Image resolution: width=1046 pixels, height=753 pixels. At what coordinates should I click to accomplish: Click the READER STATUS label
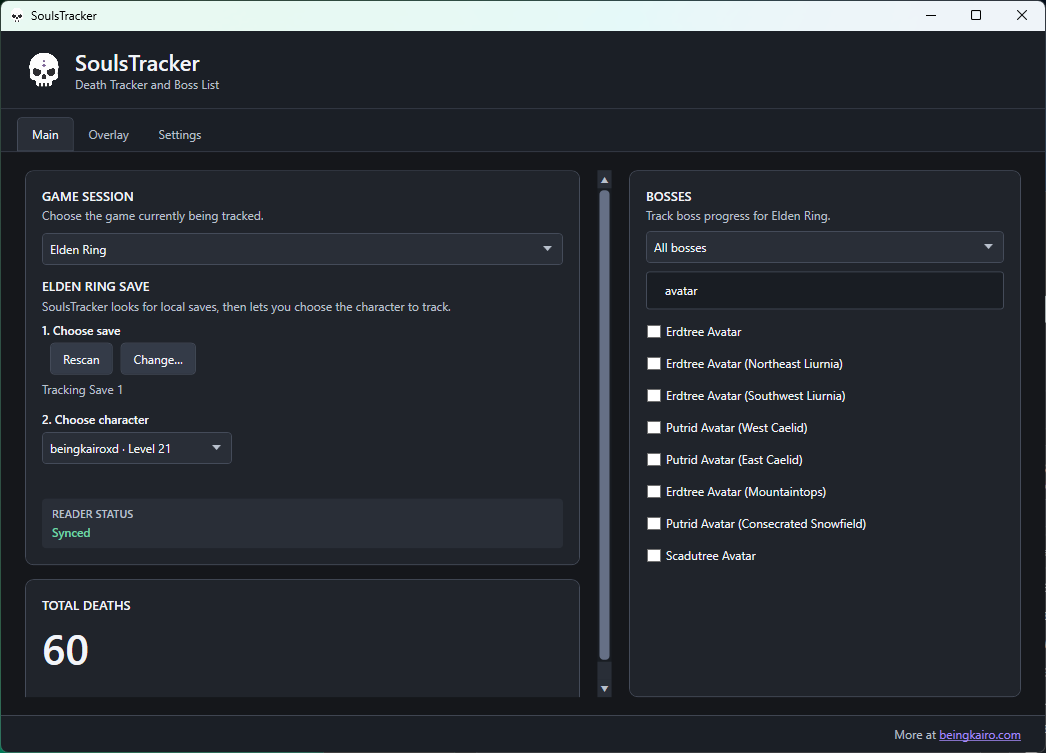[x=93, y=514]
